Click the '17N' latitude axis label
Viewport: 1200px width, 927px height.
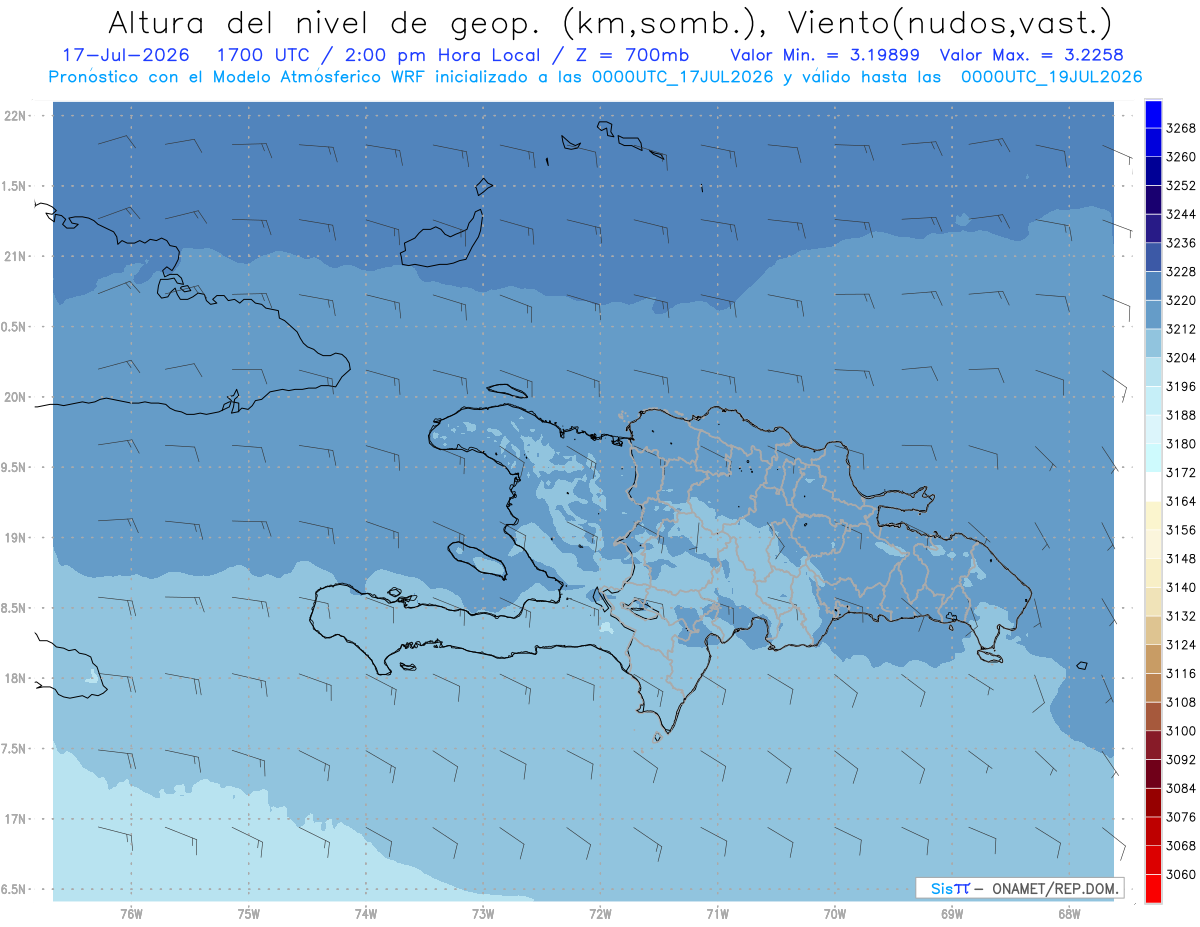coord(16,819)
